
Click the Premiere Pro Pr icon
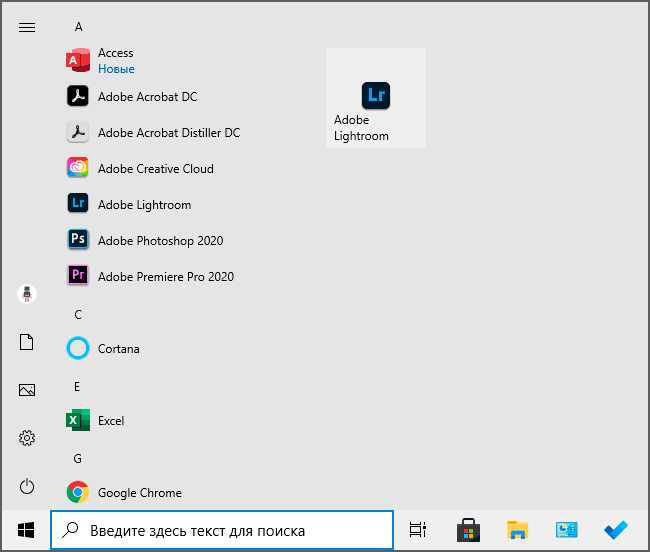78,275
